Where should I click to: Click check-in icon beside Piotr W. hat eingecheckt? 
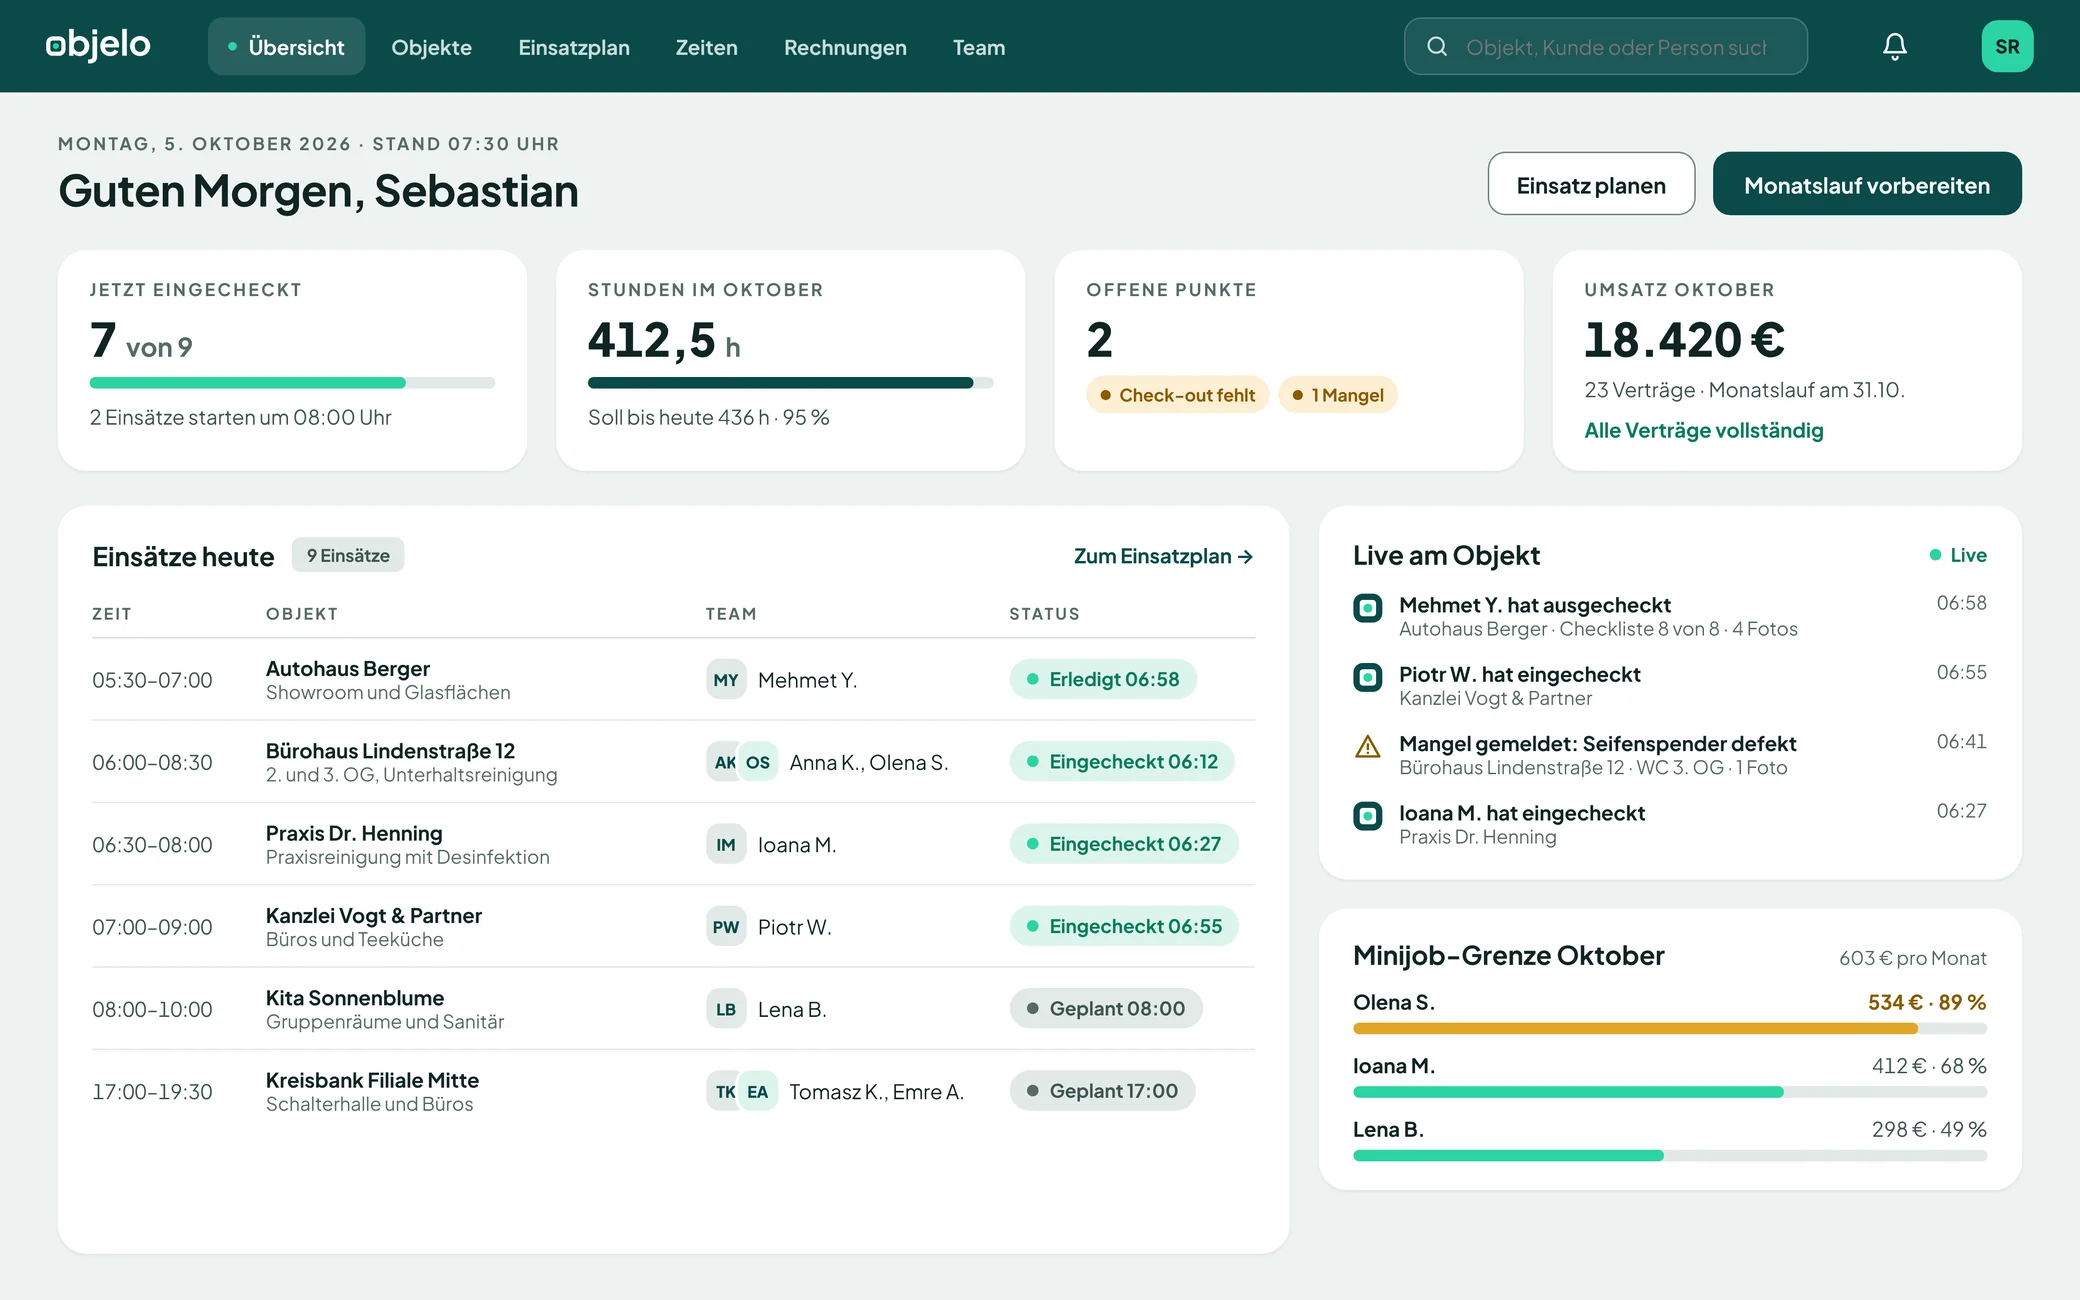tap(1367, 677)
